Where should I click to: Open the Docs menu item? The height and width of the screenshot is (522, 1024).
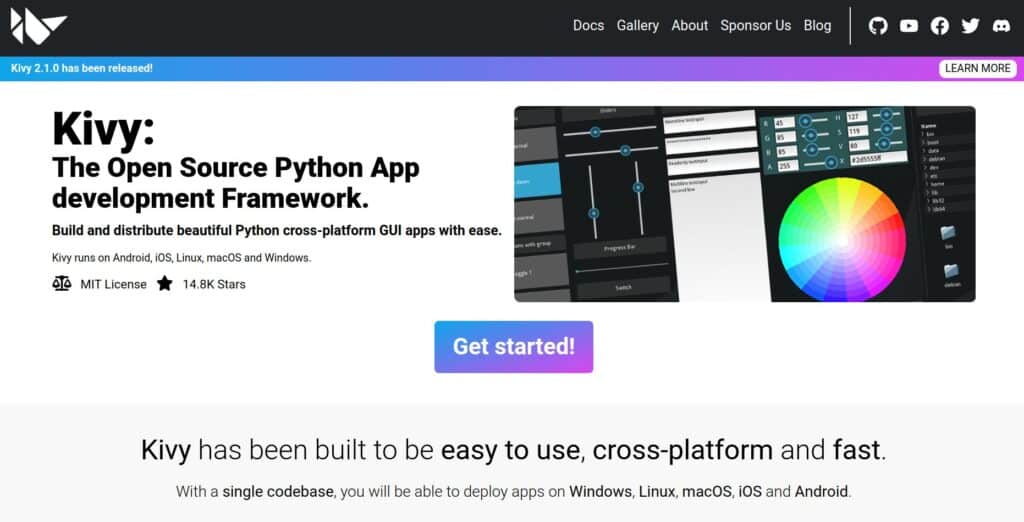588,26
